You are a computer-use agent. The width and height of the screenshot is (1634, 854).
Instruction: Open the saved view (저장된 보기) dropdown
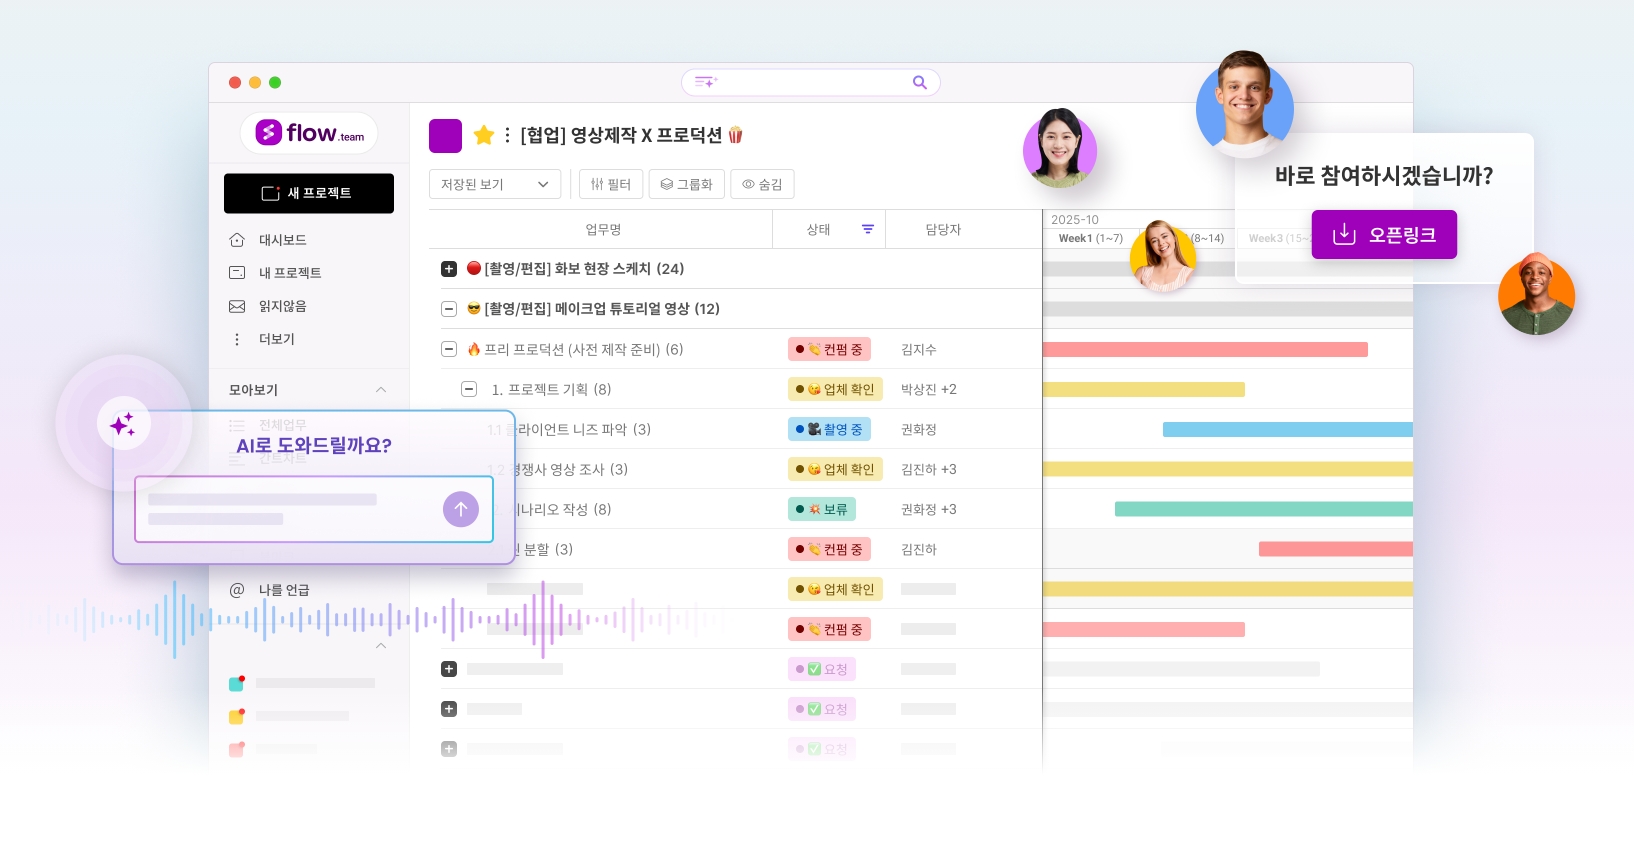[x=495, y=184]
